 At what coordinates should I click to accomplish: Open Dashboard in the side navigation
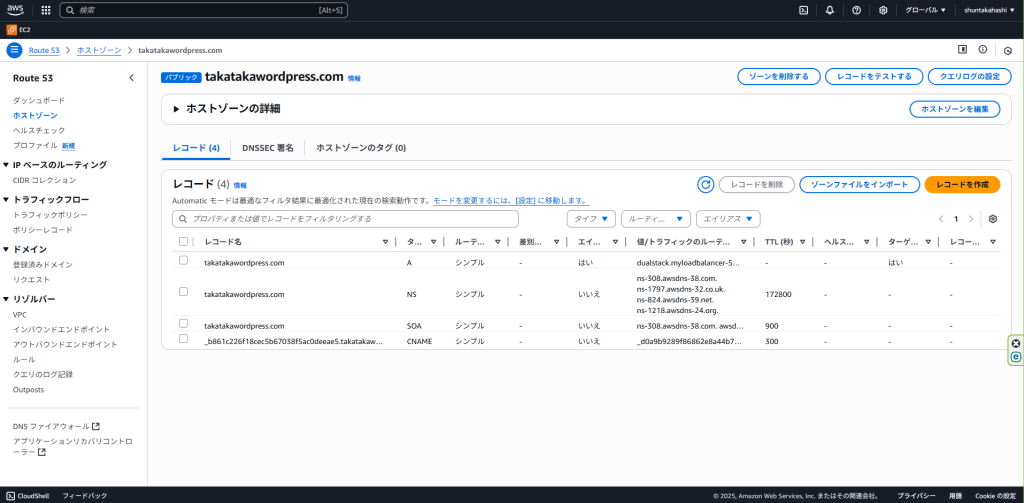coord(39,101)
